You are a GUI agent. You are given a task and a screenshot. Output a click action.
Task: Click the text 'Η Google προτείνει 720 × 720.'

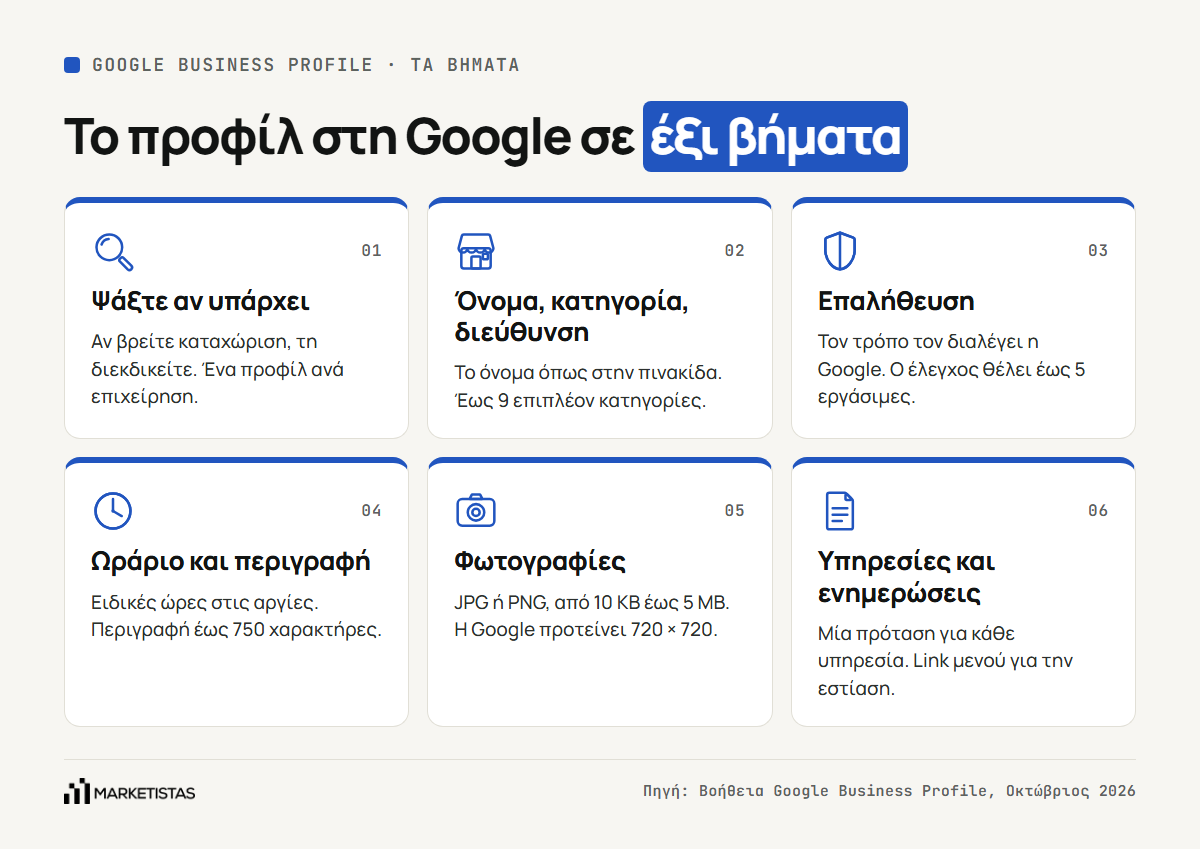[x=586, y=631]
